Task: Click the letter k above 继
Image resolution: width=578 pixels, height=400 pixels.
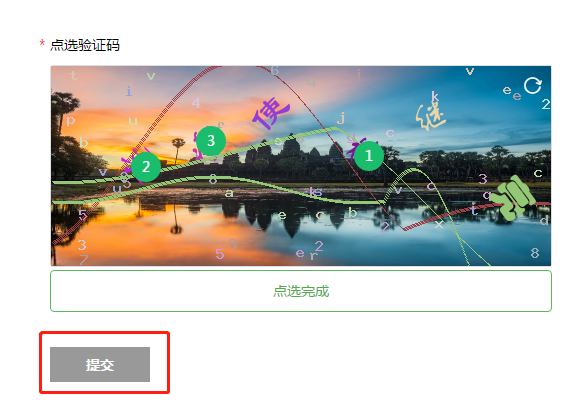Action: coord(435,96)
